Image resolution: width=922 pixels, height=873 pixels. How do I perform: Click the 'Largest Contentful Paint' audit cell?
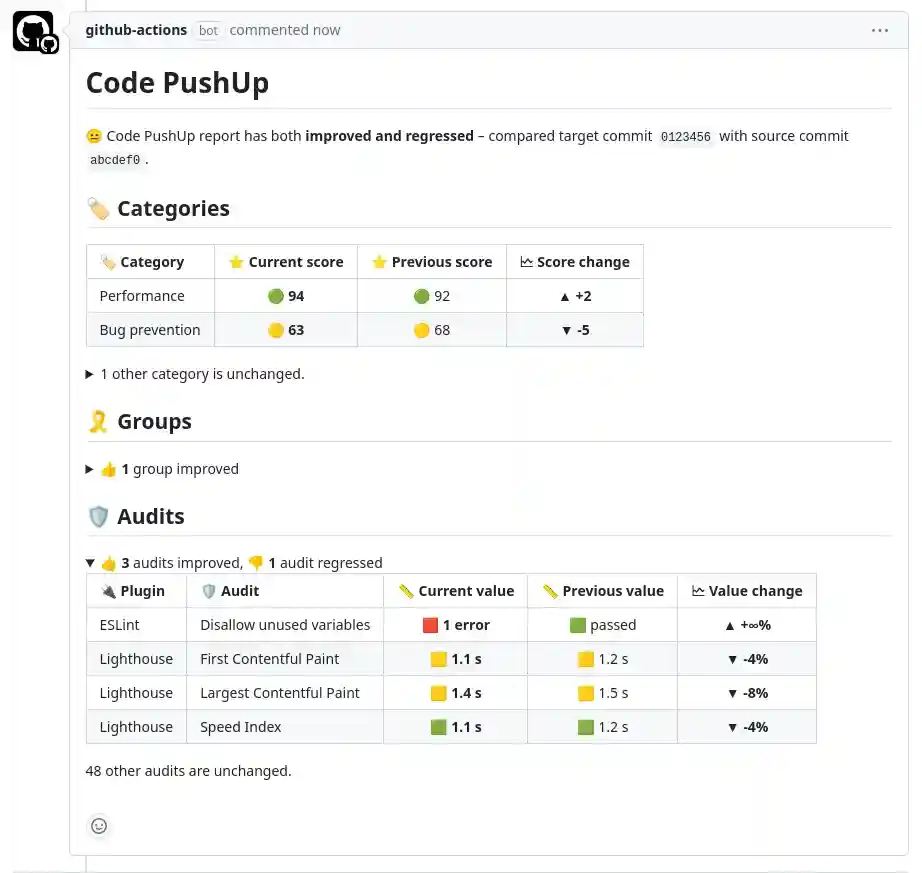280,693
